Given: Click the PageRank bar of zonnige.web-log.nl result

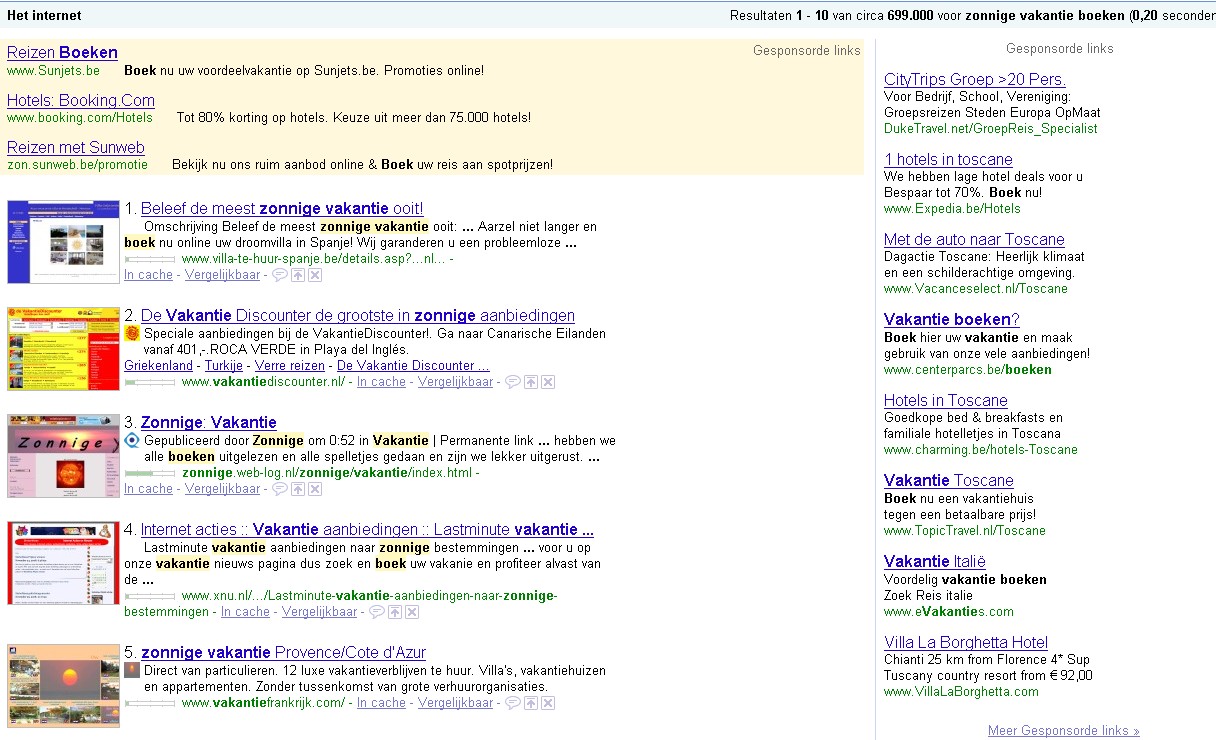Looking at the screenshot, I should [x=150, y=473].
